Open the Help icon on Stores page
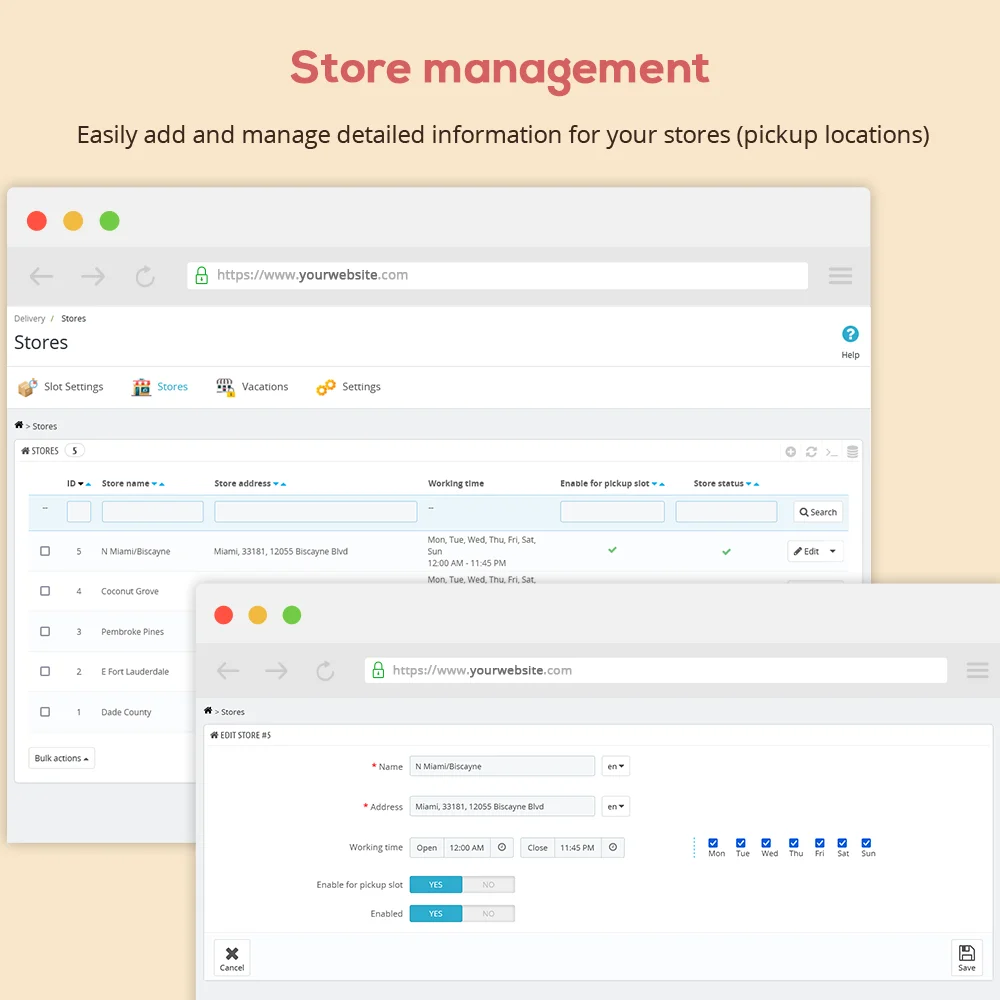 pyautogui.click(x=850, y=334)
